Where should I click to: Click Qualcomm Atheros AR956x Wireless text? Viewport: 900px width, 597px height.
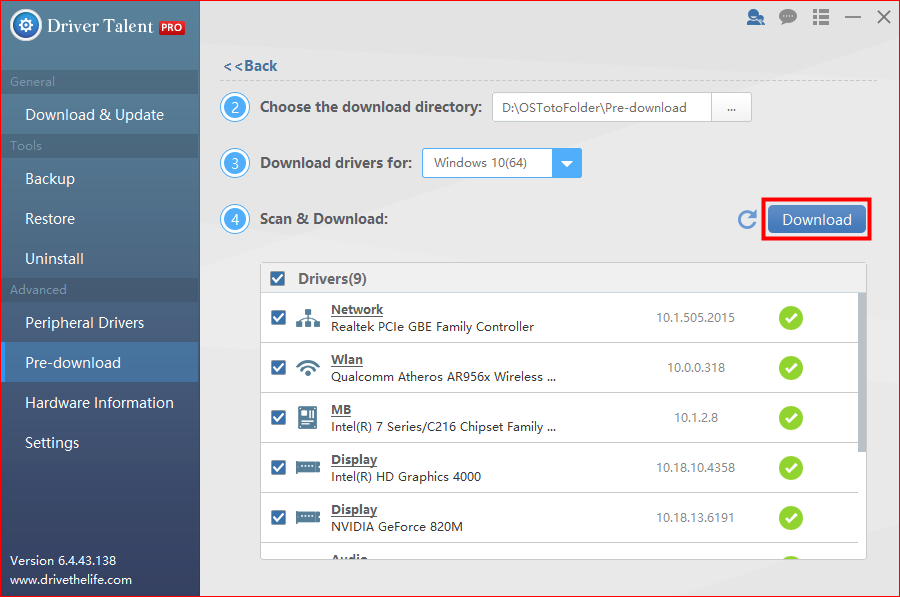(443, 377)
